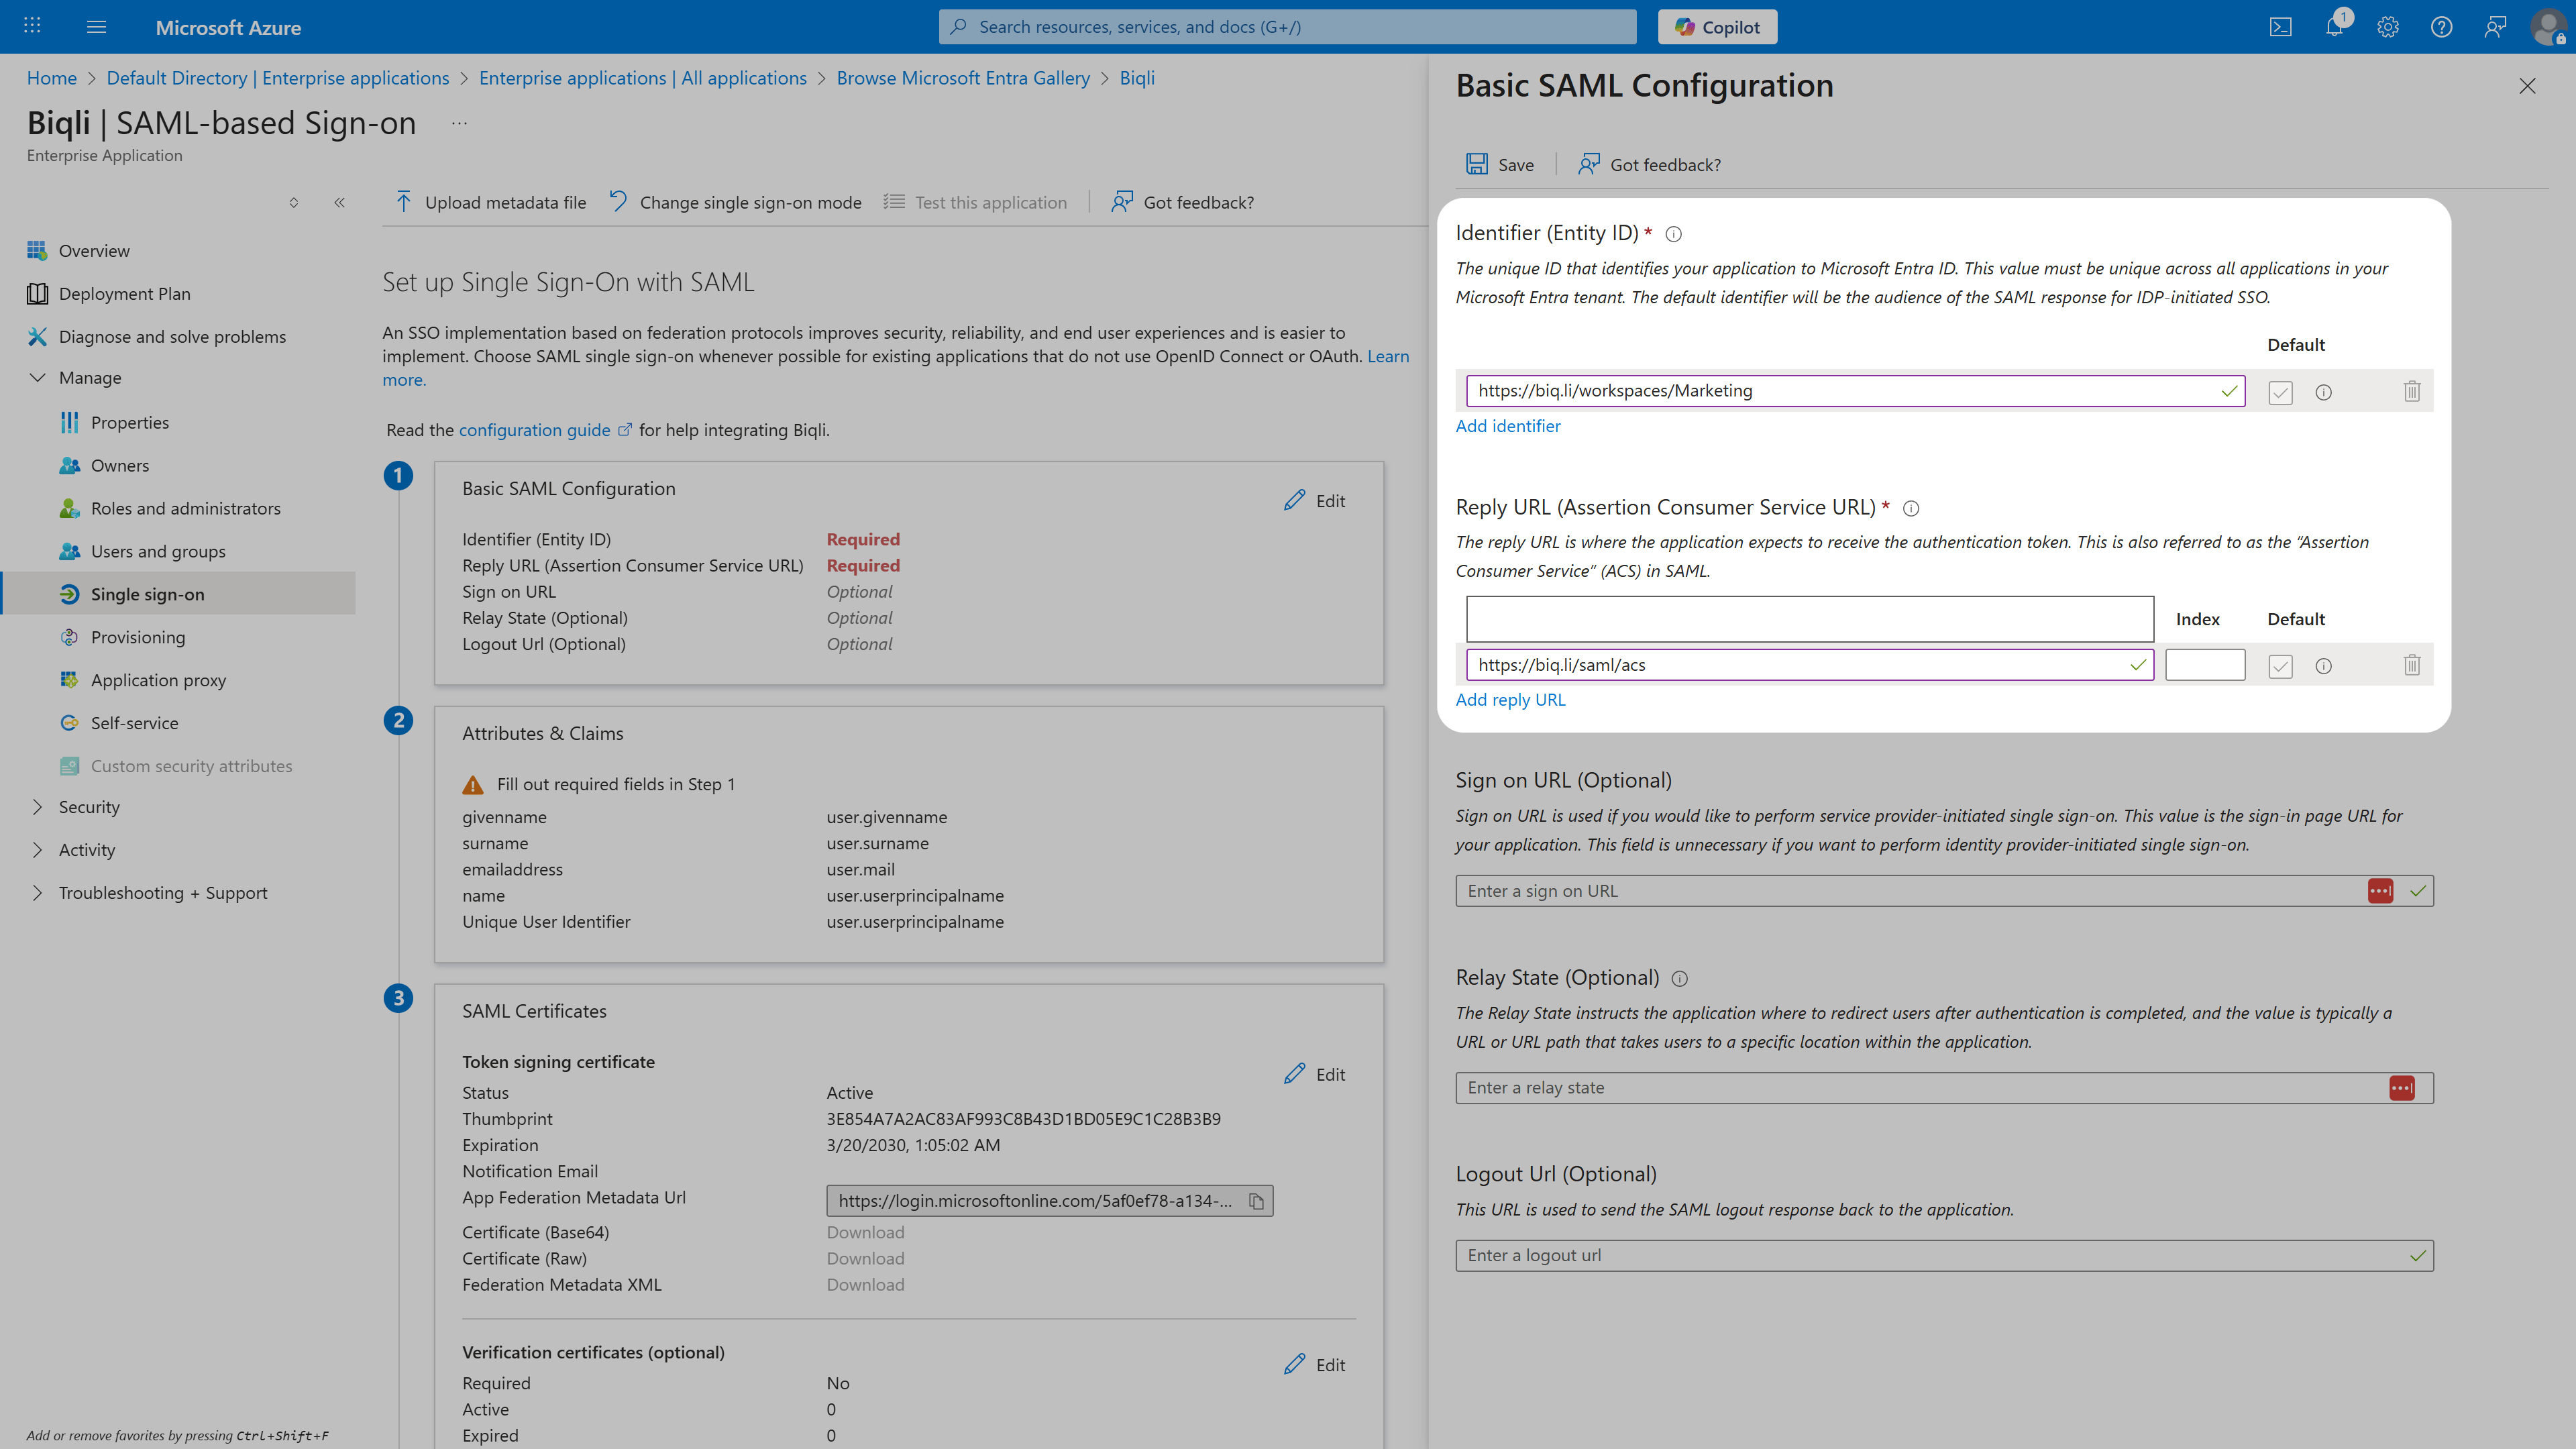Click the global search box

[1287, 27]
